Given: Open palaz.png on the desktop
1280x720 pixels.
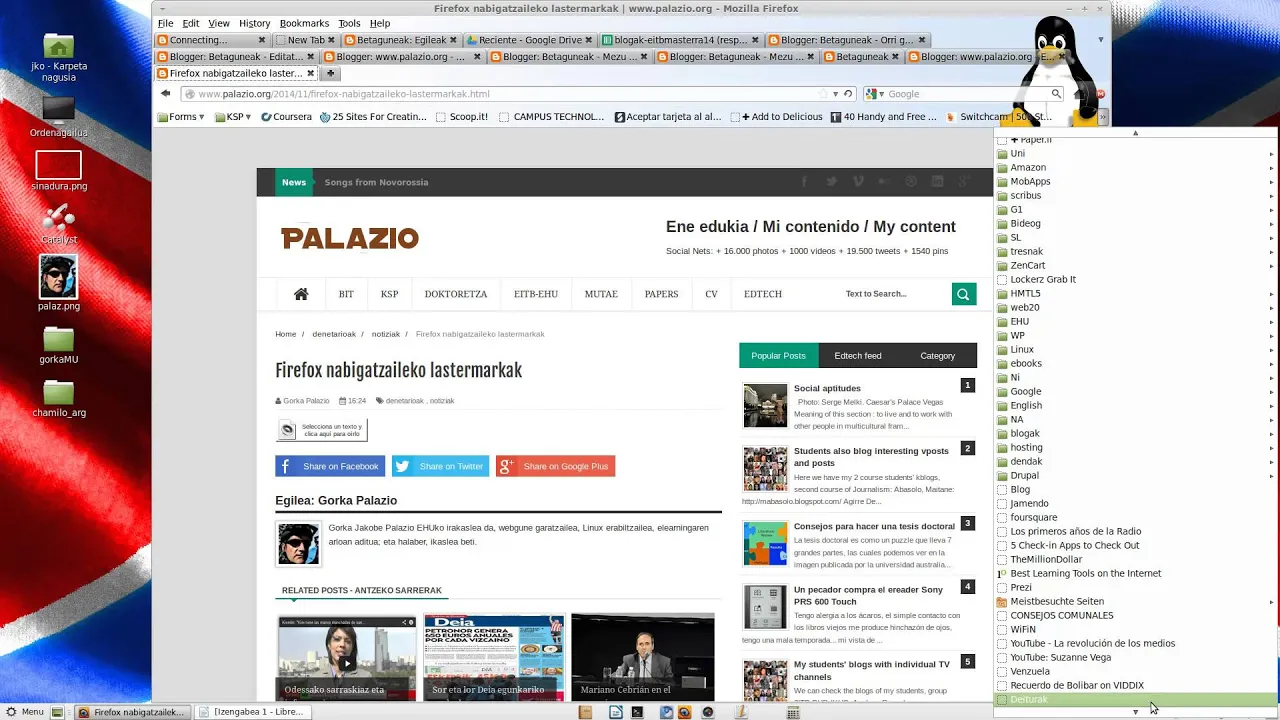Looking at the screenshot, I should (x=59, y=283).
